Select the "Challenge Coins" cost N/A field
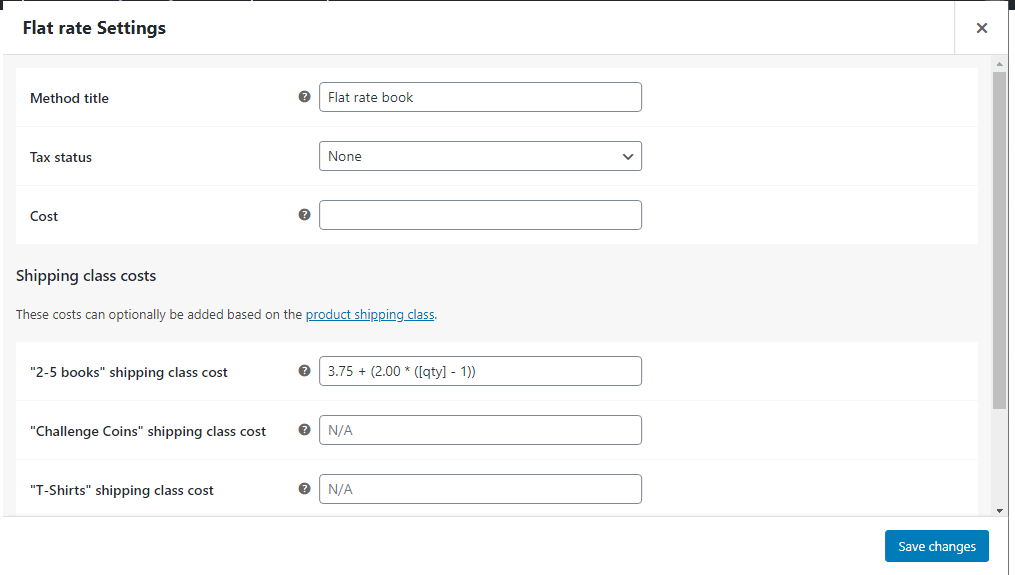 pyautogui.click(x=480, y=430)
